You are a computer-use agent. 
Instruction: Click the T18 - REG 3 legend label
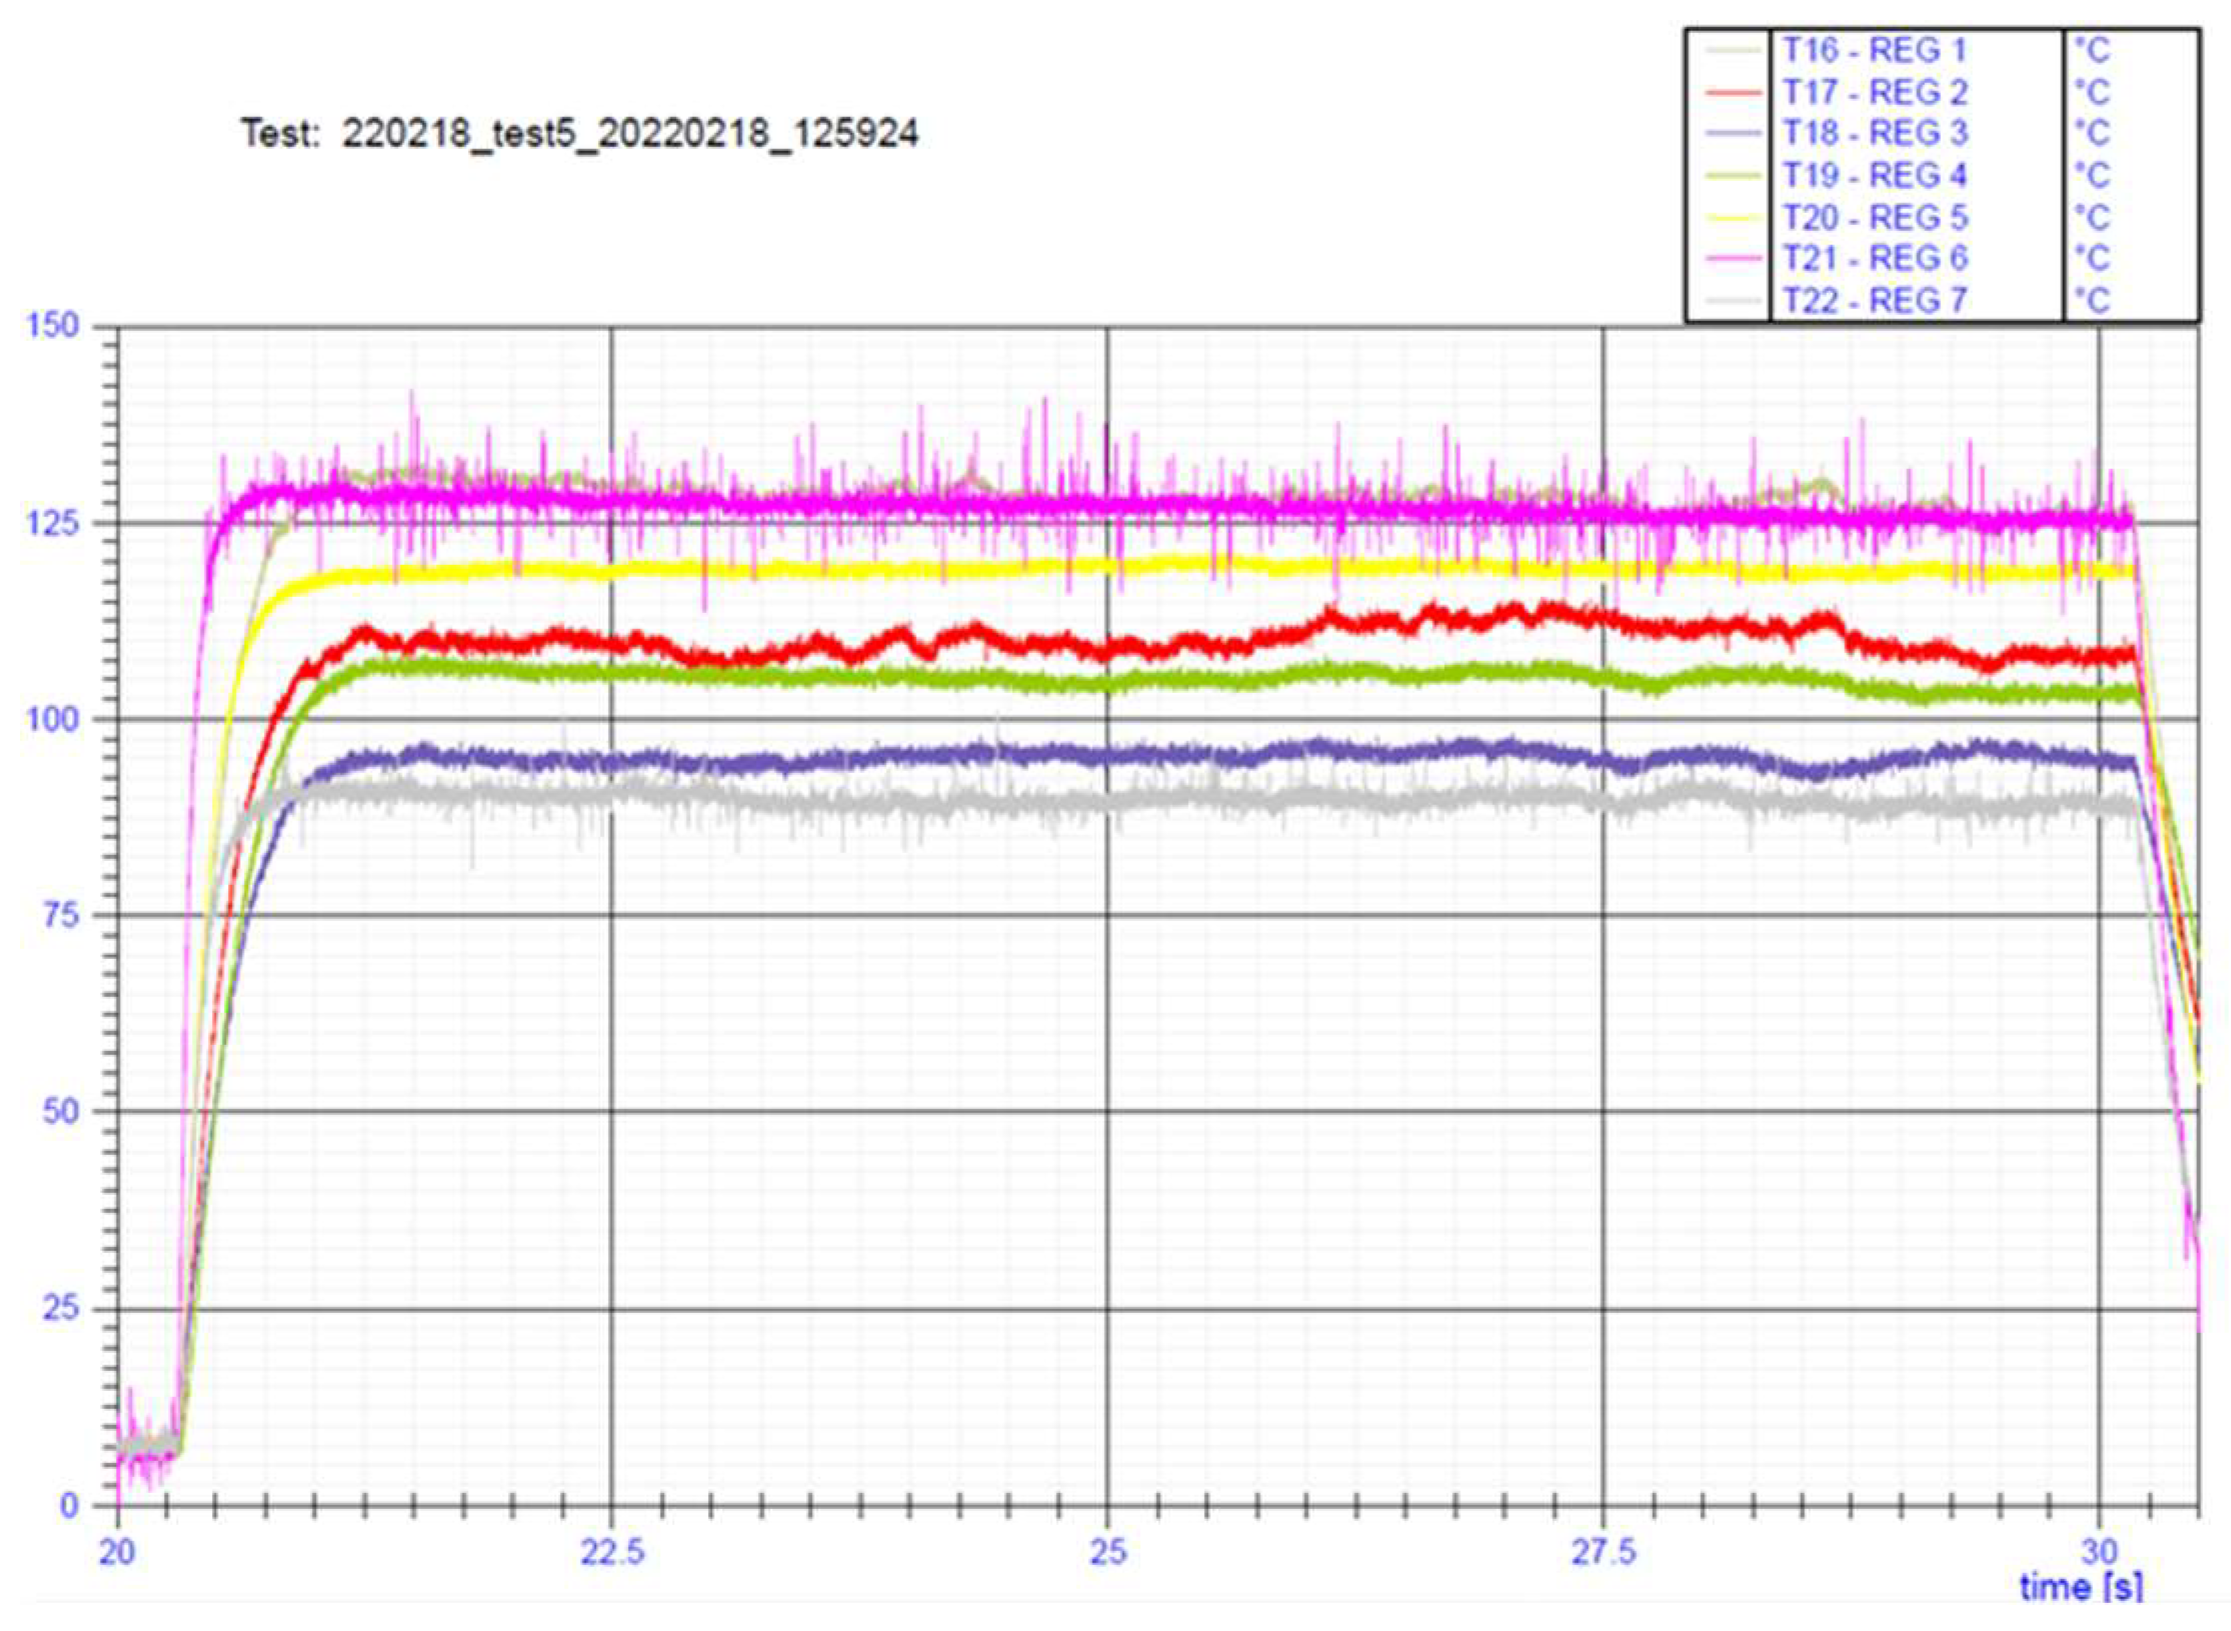[x=1874, y=133]
